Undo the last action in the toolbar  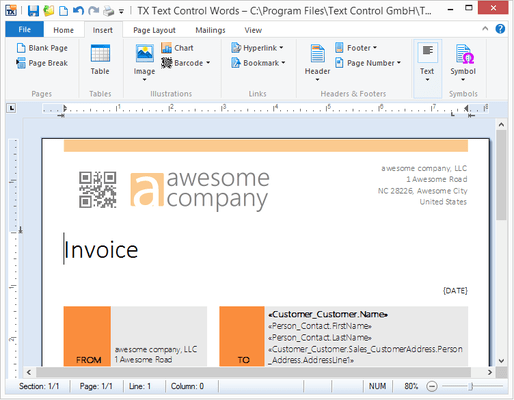tap(78, 11)
